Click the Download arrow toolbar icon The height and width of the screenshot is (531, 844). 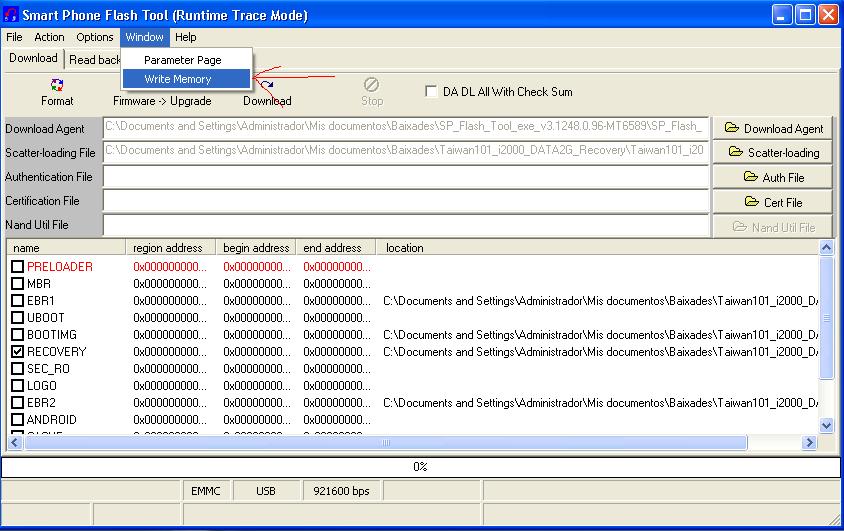pos(267,85)
